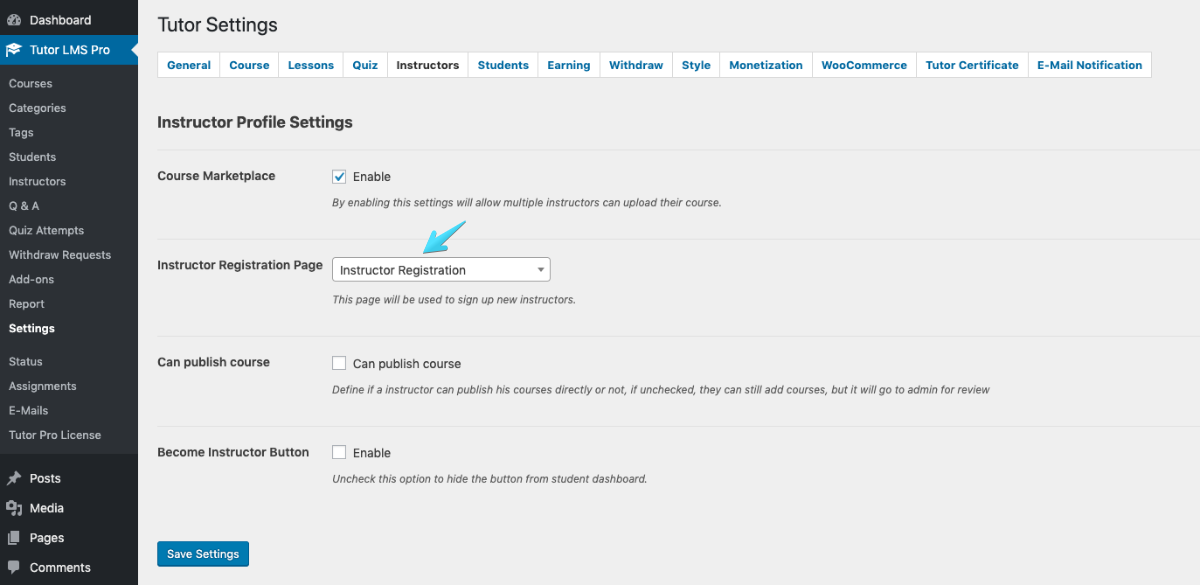This screenshot has height=585, width=1200.
Task: Open Withdraw Requests in the sidebar
Action: pyautogui.click(x=60, y=255)
